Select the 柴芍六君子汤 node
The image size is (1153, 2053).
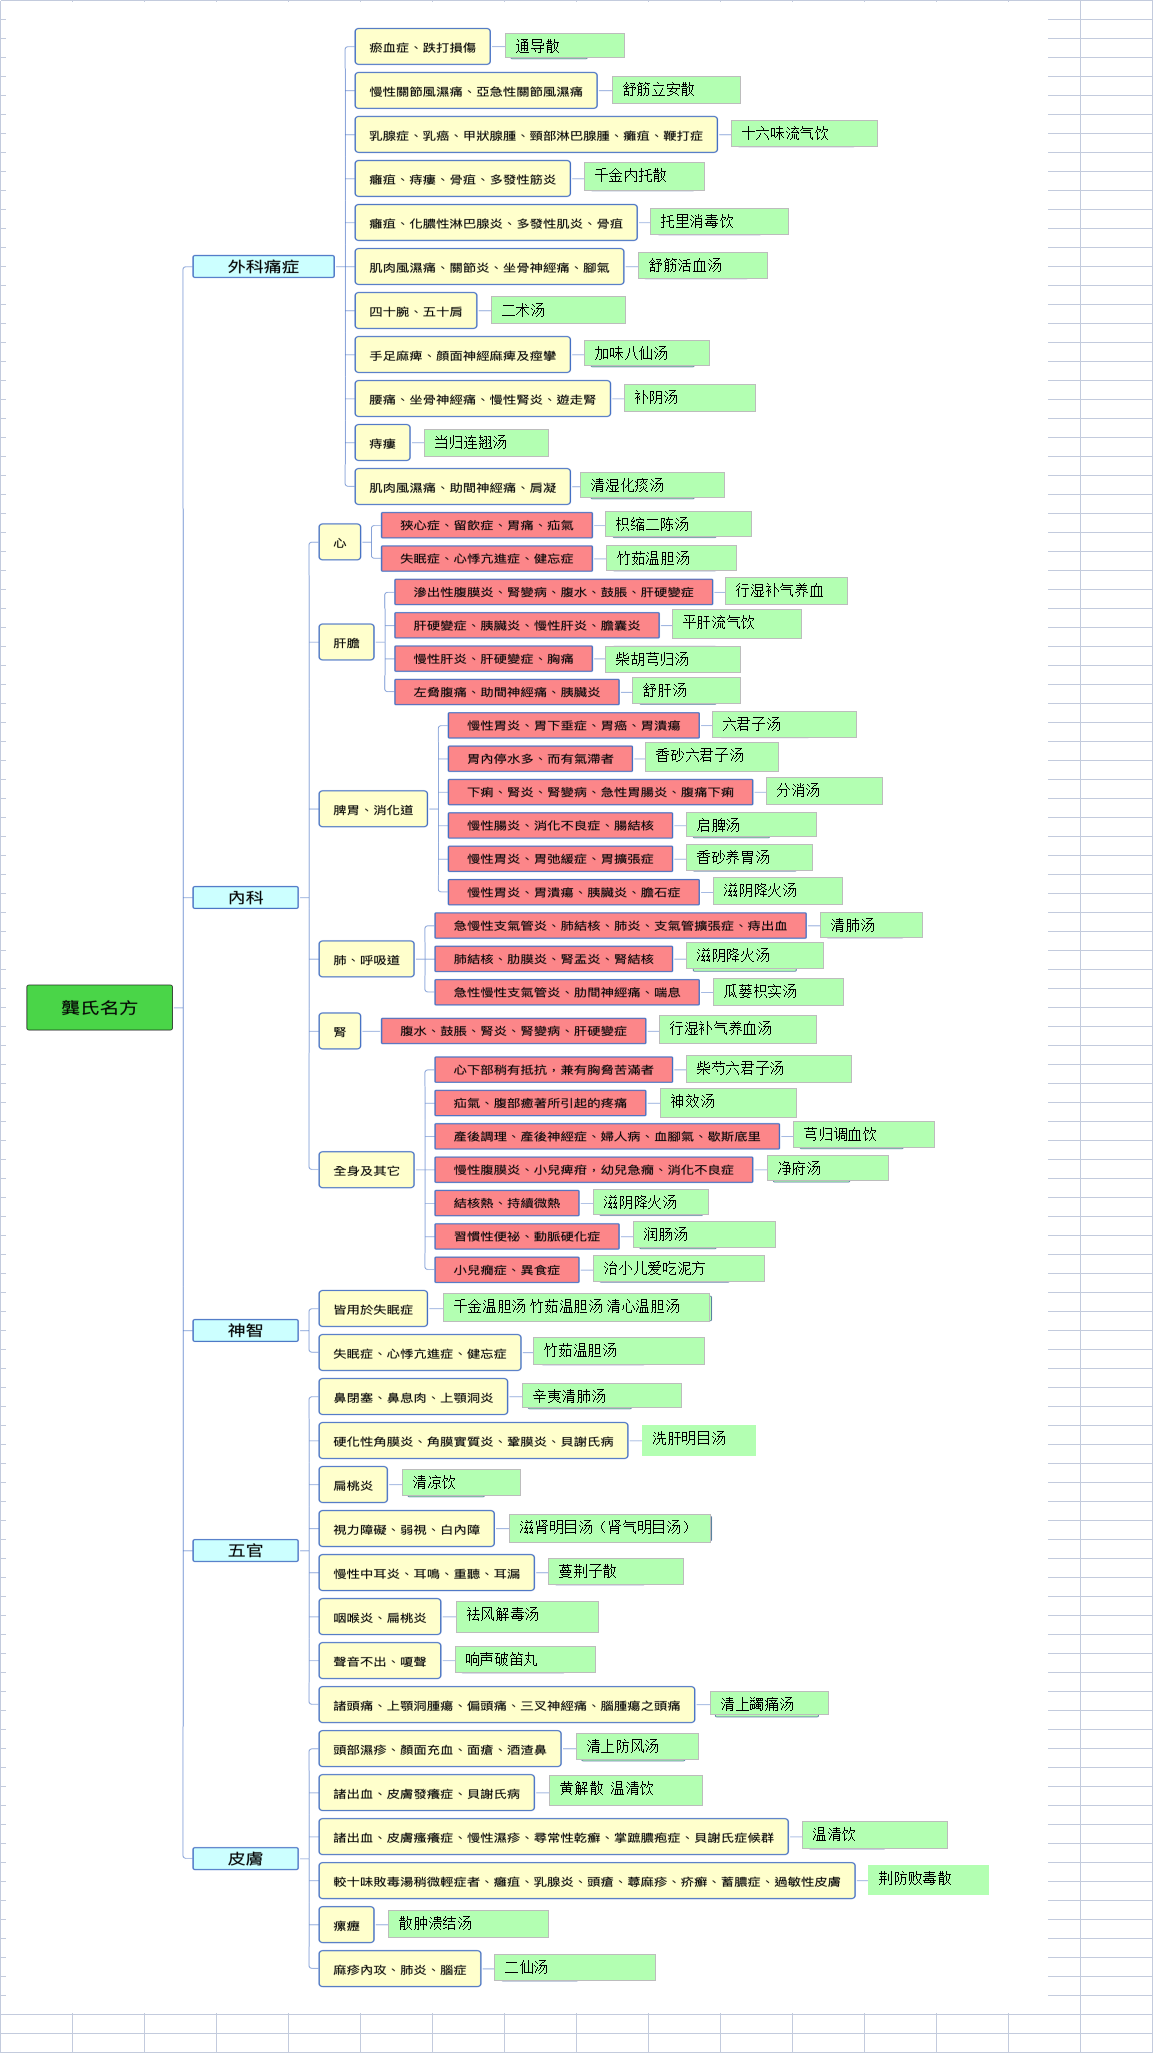point(769,1069)
